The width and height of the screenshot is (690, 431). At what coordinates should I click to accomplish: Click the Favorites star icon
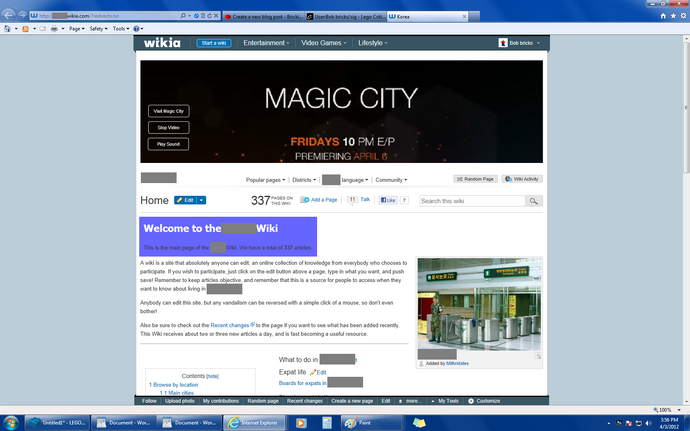pos(673,16)
